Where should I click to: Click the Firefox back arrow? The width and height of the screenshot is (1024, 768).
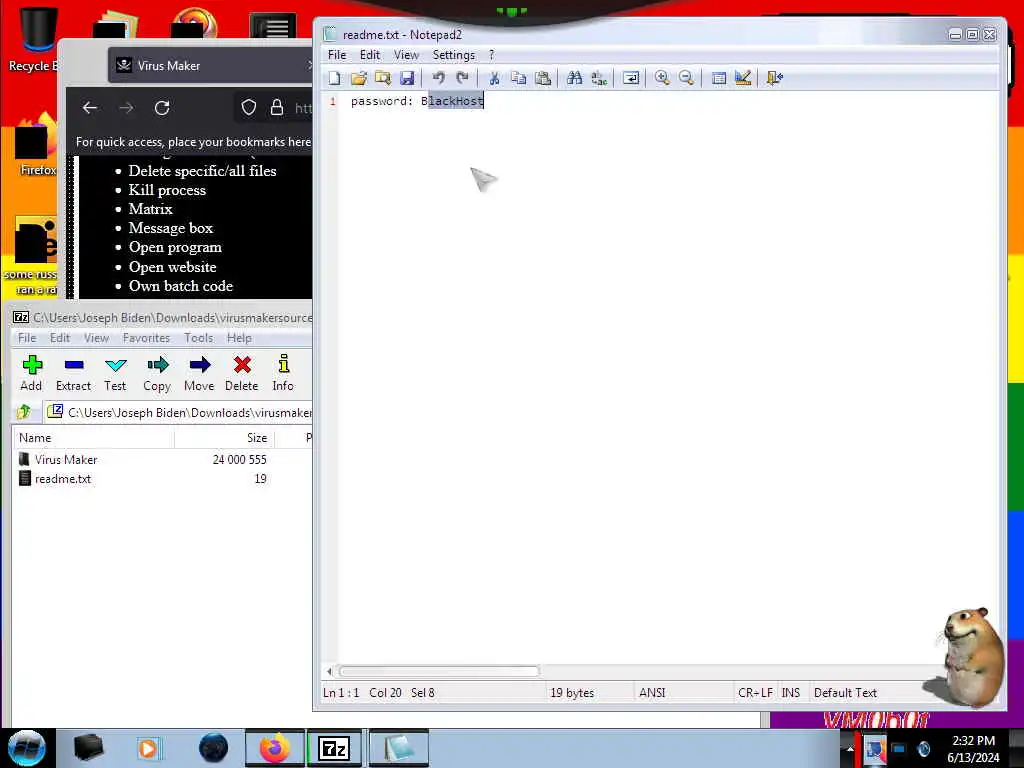(x=90, y=108)
